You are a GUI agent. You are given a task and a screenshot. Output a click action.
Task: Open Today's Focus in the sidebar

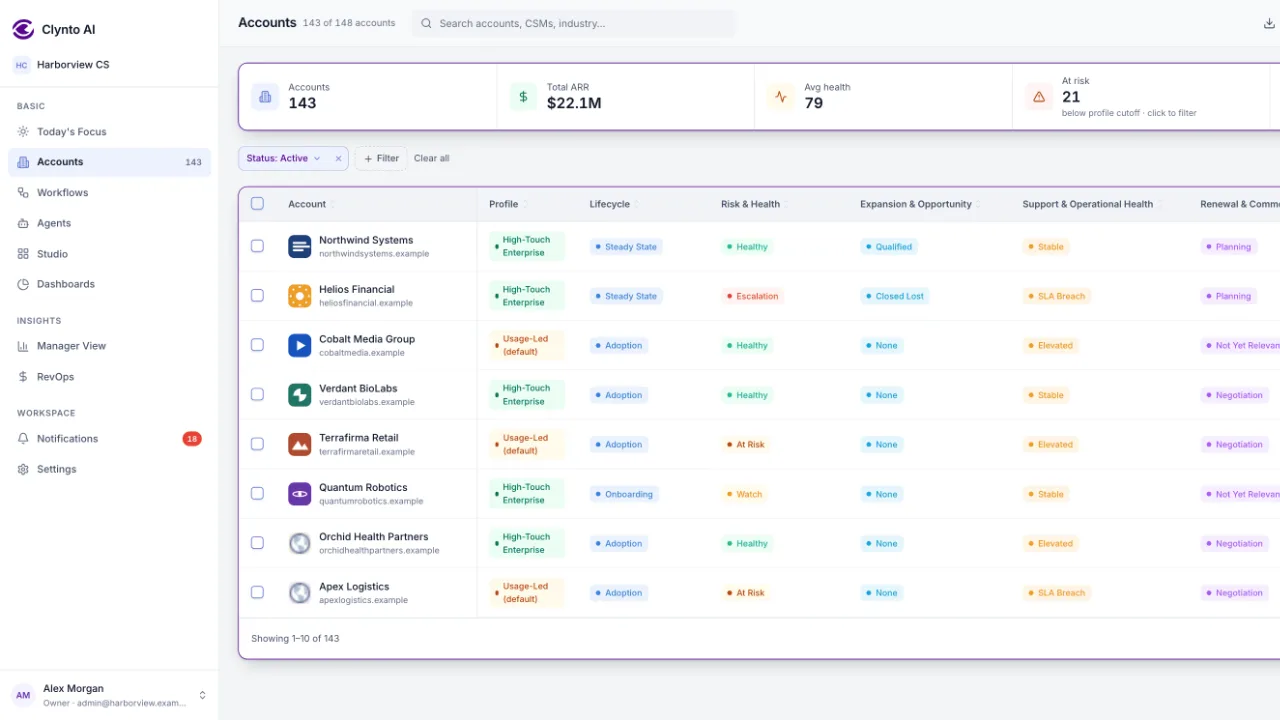[109, 132]
